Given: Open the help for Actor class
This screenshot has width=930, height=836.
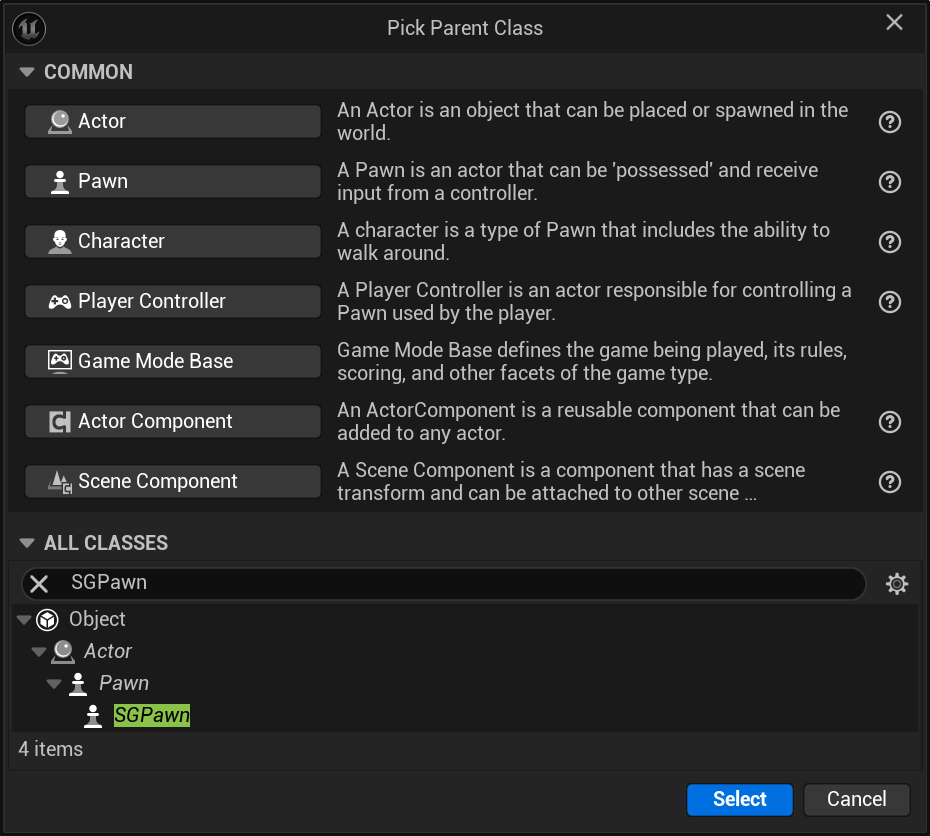Looking at the screenshot, I should click(889, 121).
